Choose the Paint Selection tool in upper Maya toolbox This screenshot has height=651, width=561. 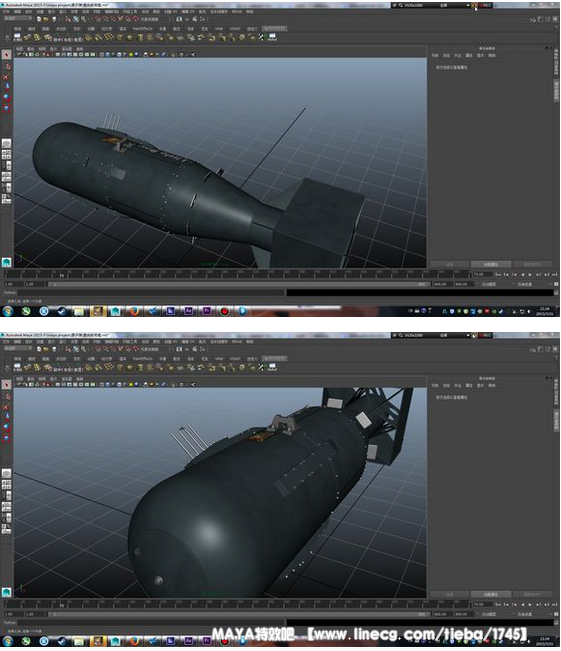point(6,76)
